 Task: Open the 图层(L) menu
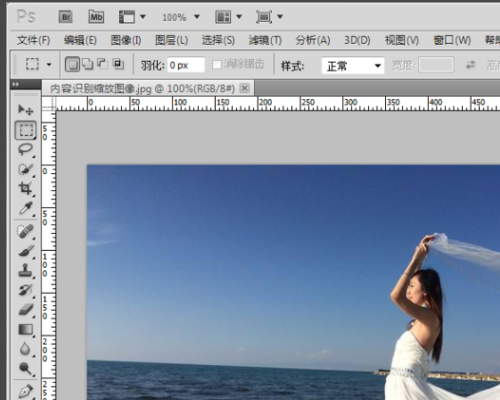coord(171,40)
